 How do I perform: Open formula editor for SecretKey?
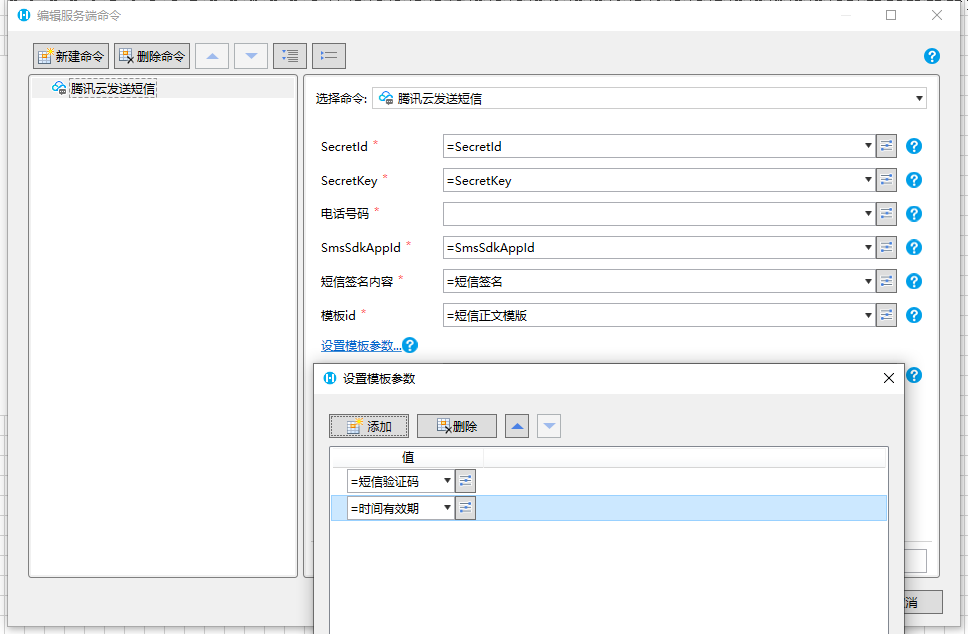pyautogui.click(x=887, y=180)
